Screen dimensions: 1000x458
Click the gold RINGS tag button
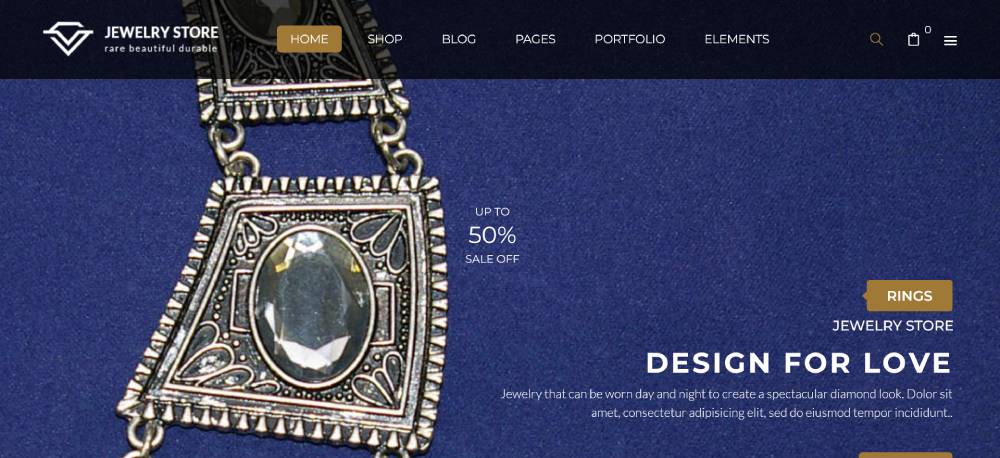tap(909, 296)
